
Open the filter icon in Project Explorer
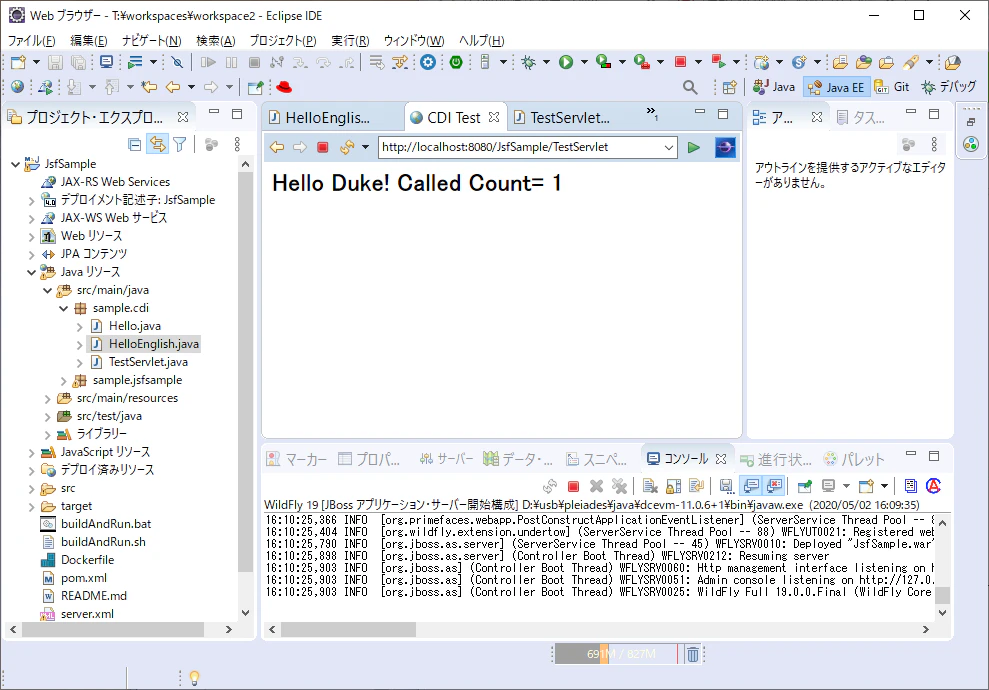point(180,145)
